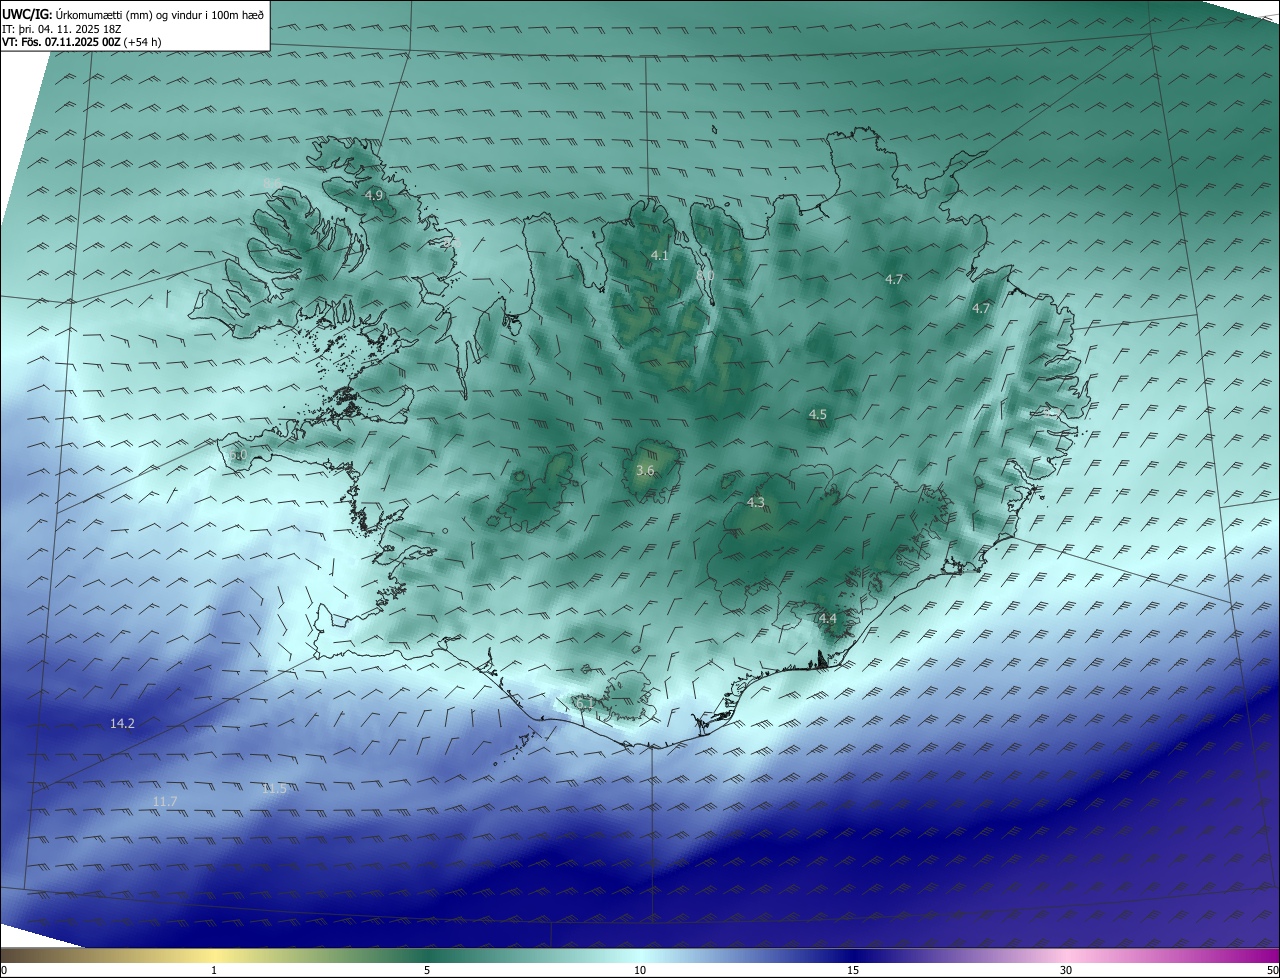Click the 4.3 value on the map
The width and height of the screenshot is (1280, 978).
756,503
